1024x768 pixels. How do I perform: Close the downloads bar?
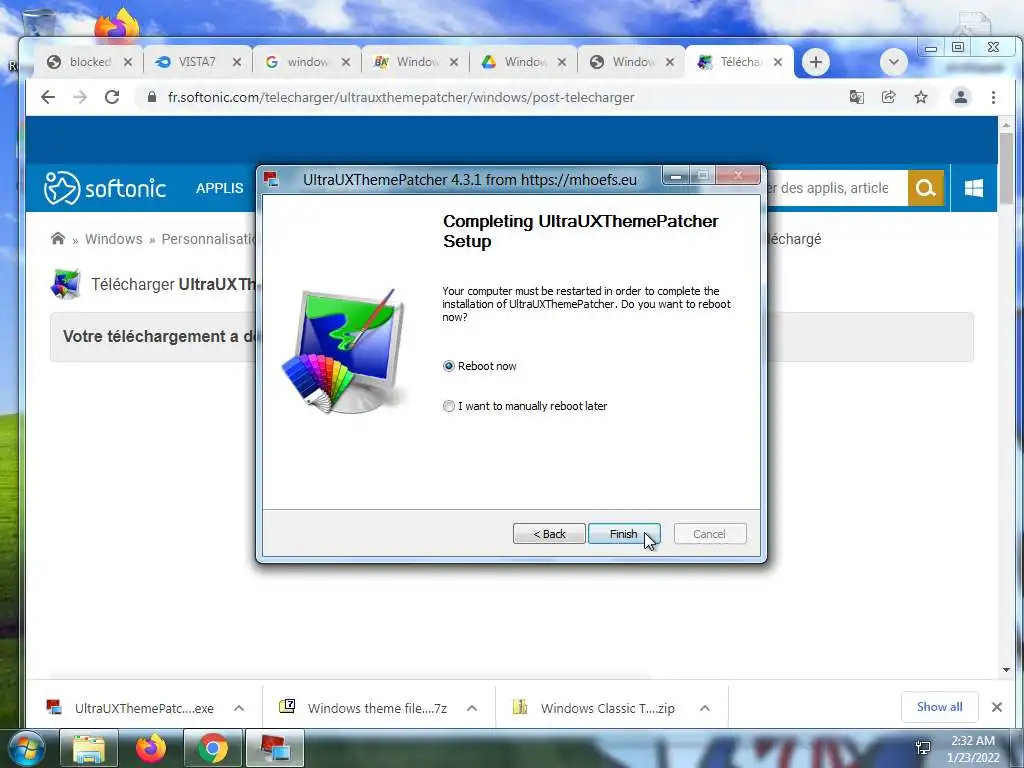pyautogui.click(x=997, y=707)
